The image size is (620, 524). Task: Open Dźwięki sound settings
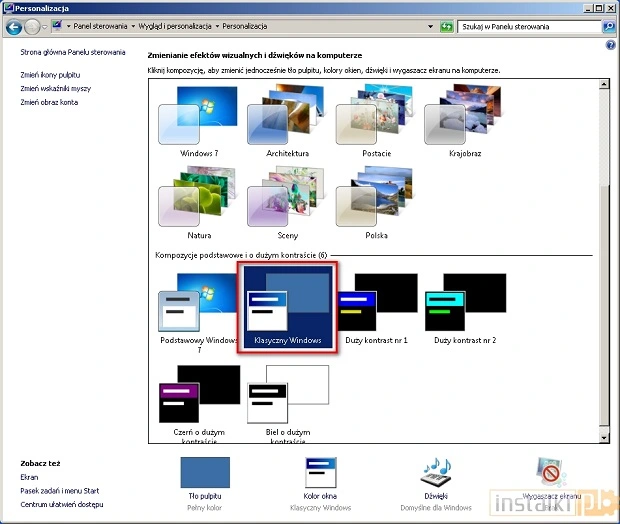[x=436, y=484]
